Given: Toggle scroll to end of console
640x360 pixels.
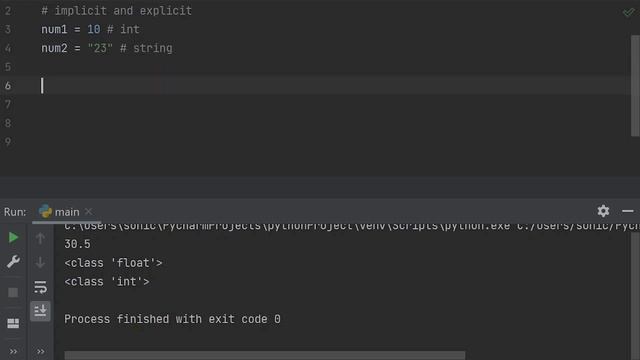Looking at the screenshot, I should pyautogui.click(x=40, y=311).
